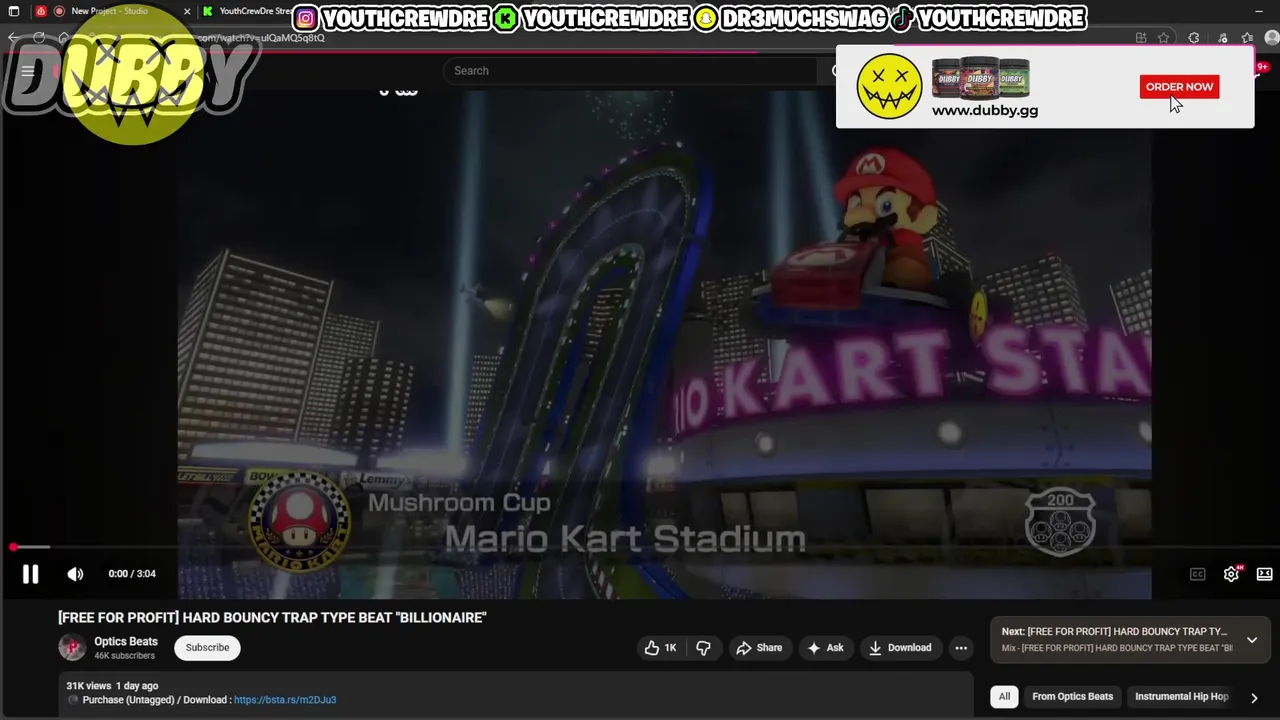The height and width of the screenshot is (720, 1280).
Task: Open the Optics Beats channel avatar
Action: (72, 648)
